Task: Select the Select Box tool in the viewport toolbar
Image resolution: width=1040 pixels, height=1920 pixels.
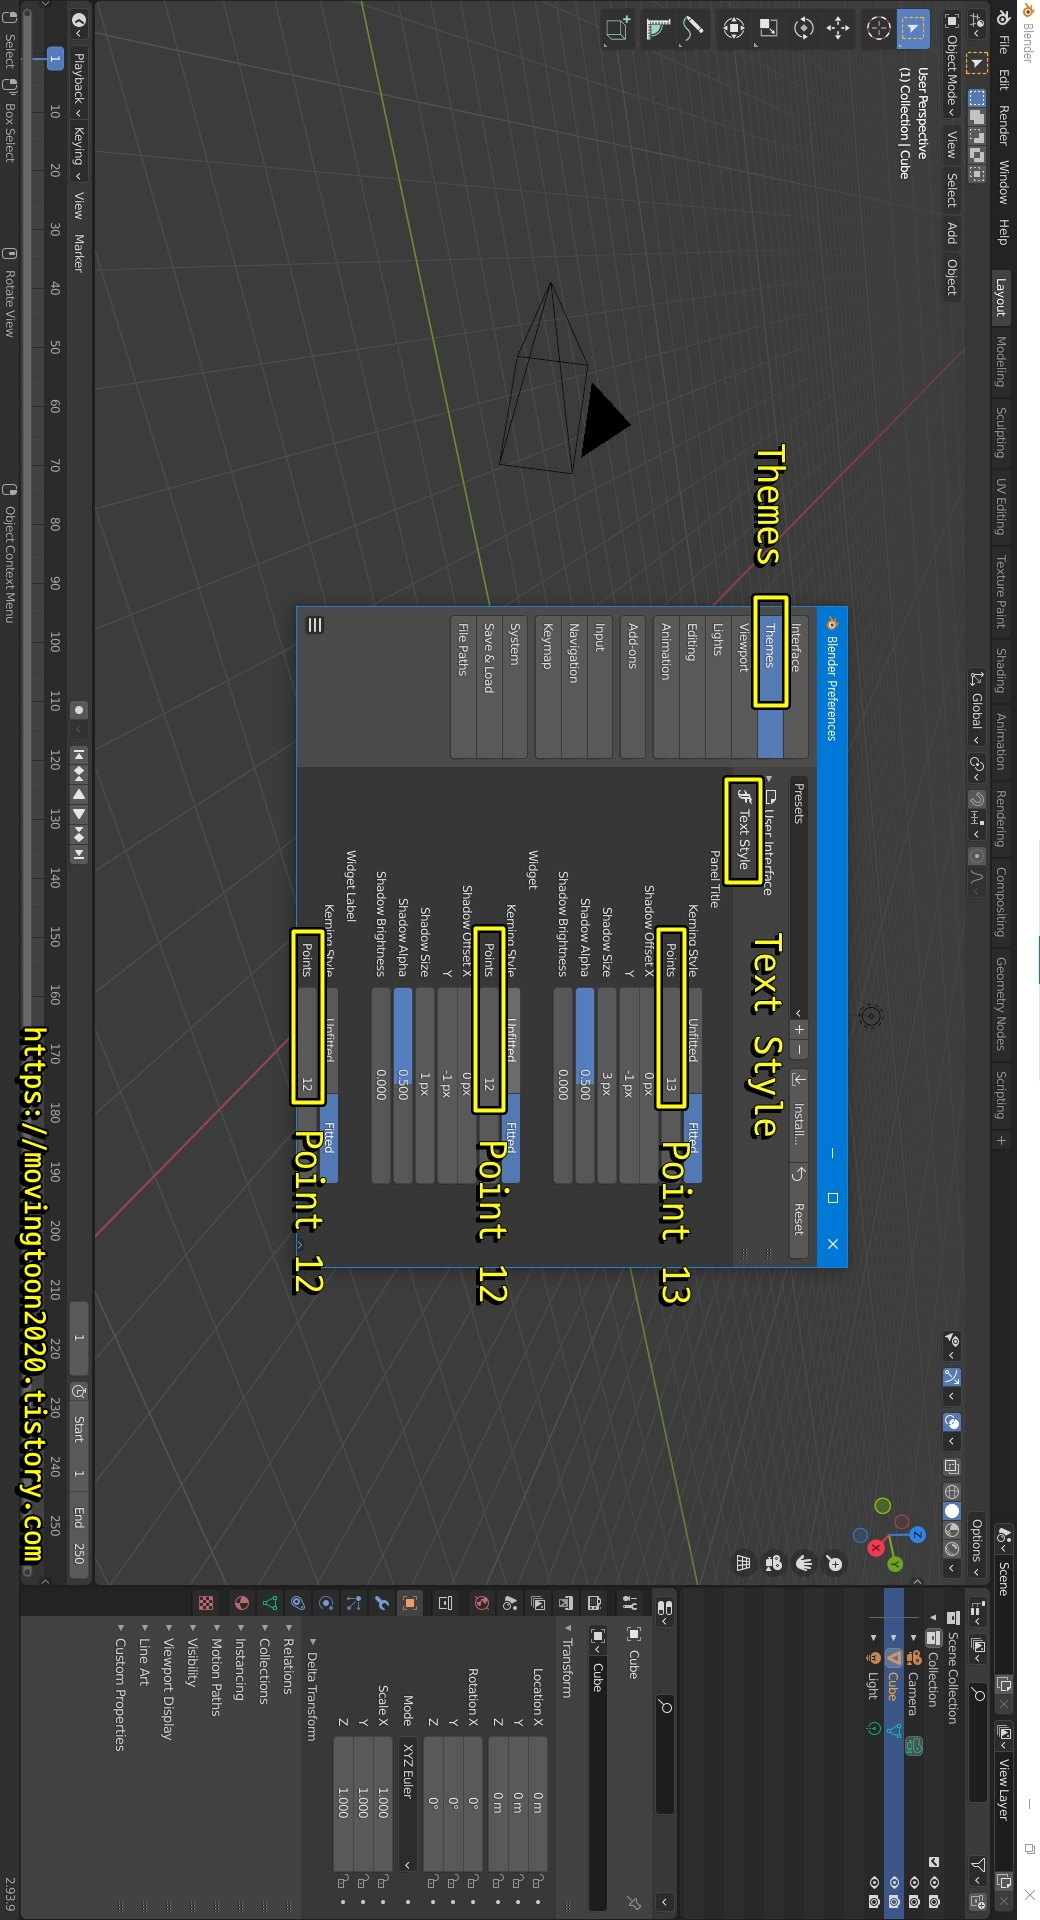Action: click(912, 28)
